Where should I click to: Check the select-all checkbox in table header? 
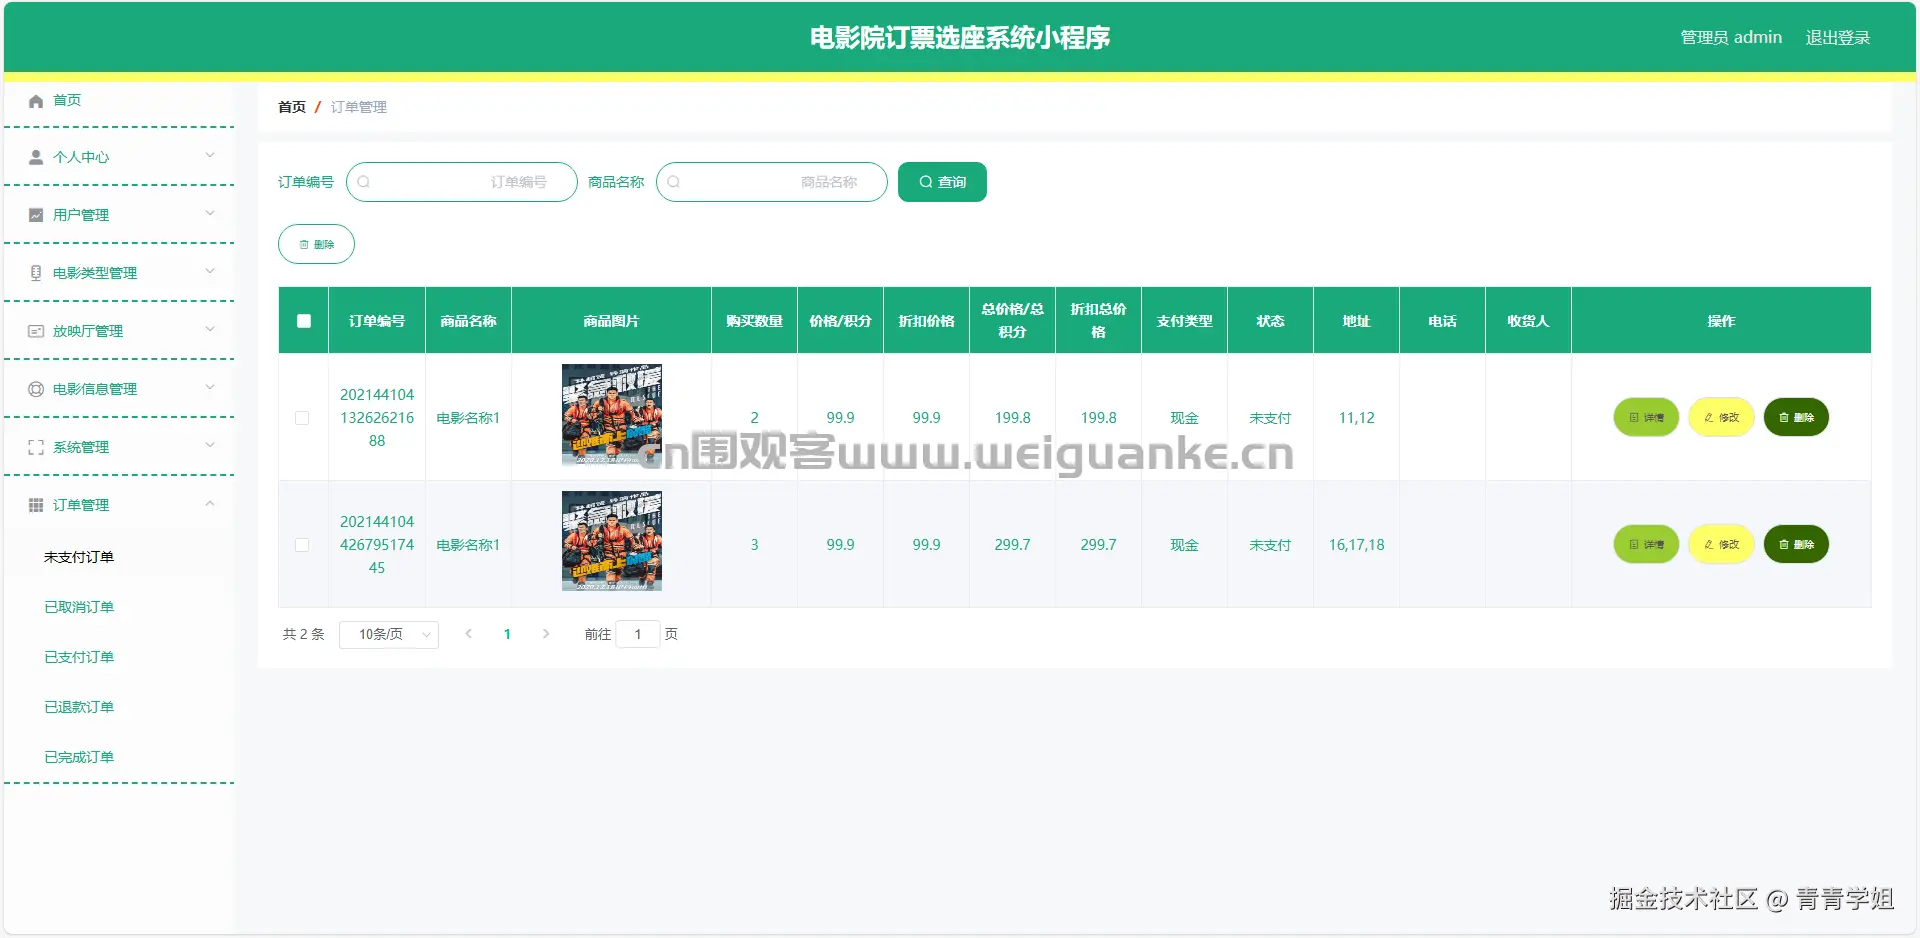[303, 320]
